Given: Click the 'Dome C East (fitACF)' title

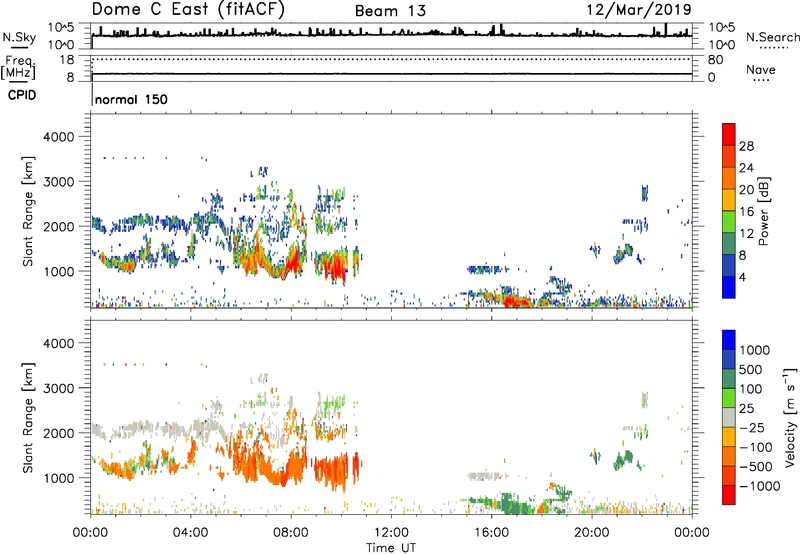Looking at the screenshot, I should 188,9.
